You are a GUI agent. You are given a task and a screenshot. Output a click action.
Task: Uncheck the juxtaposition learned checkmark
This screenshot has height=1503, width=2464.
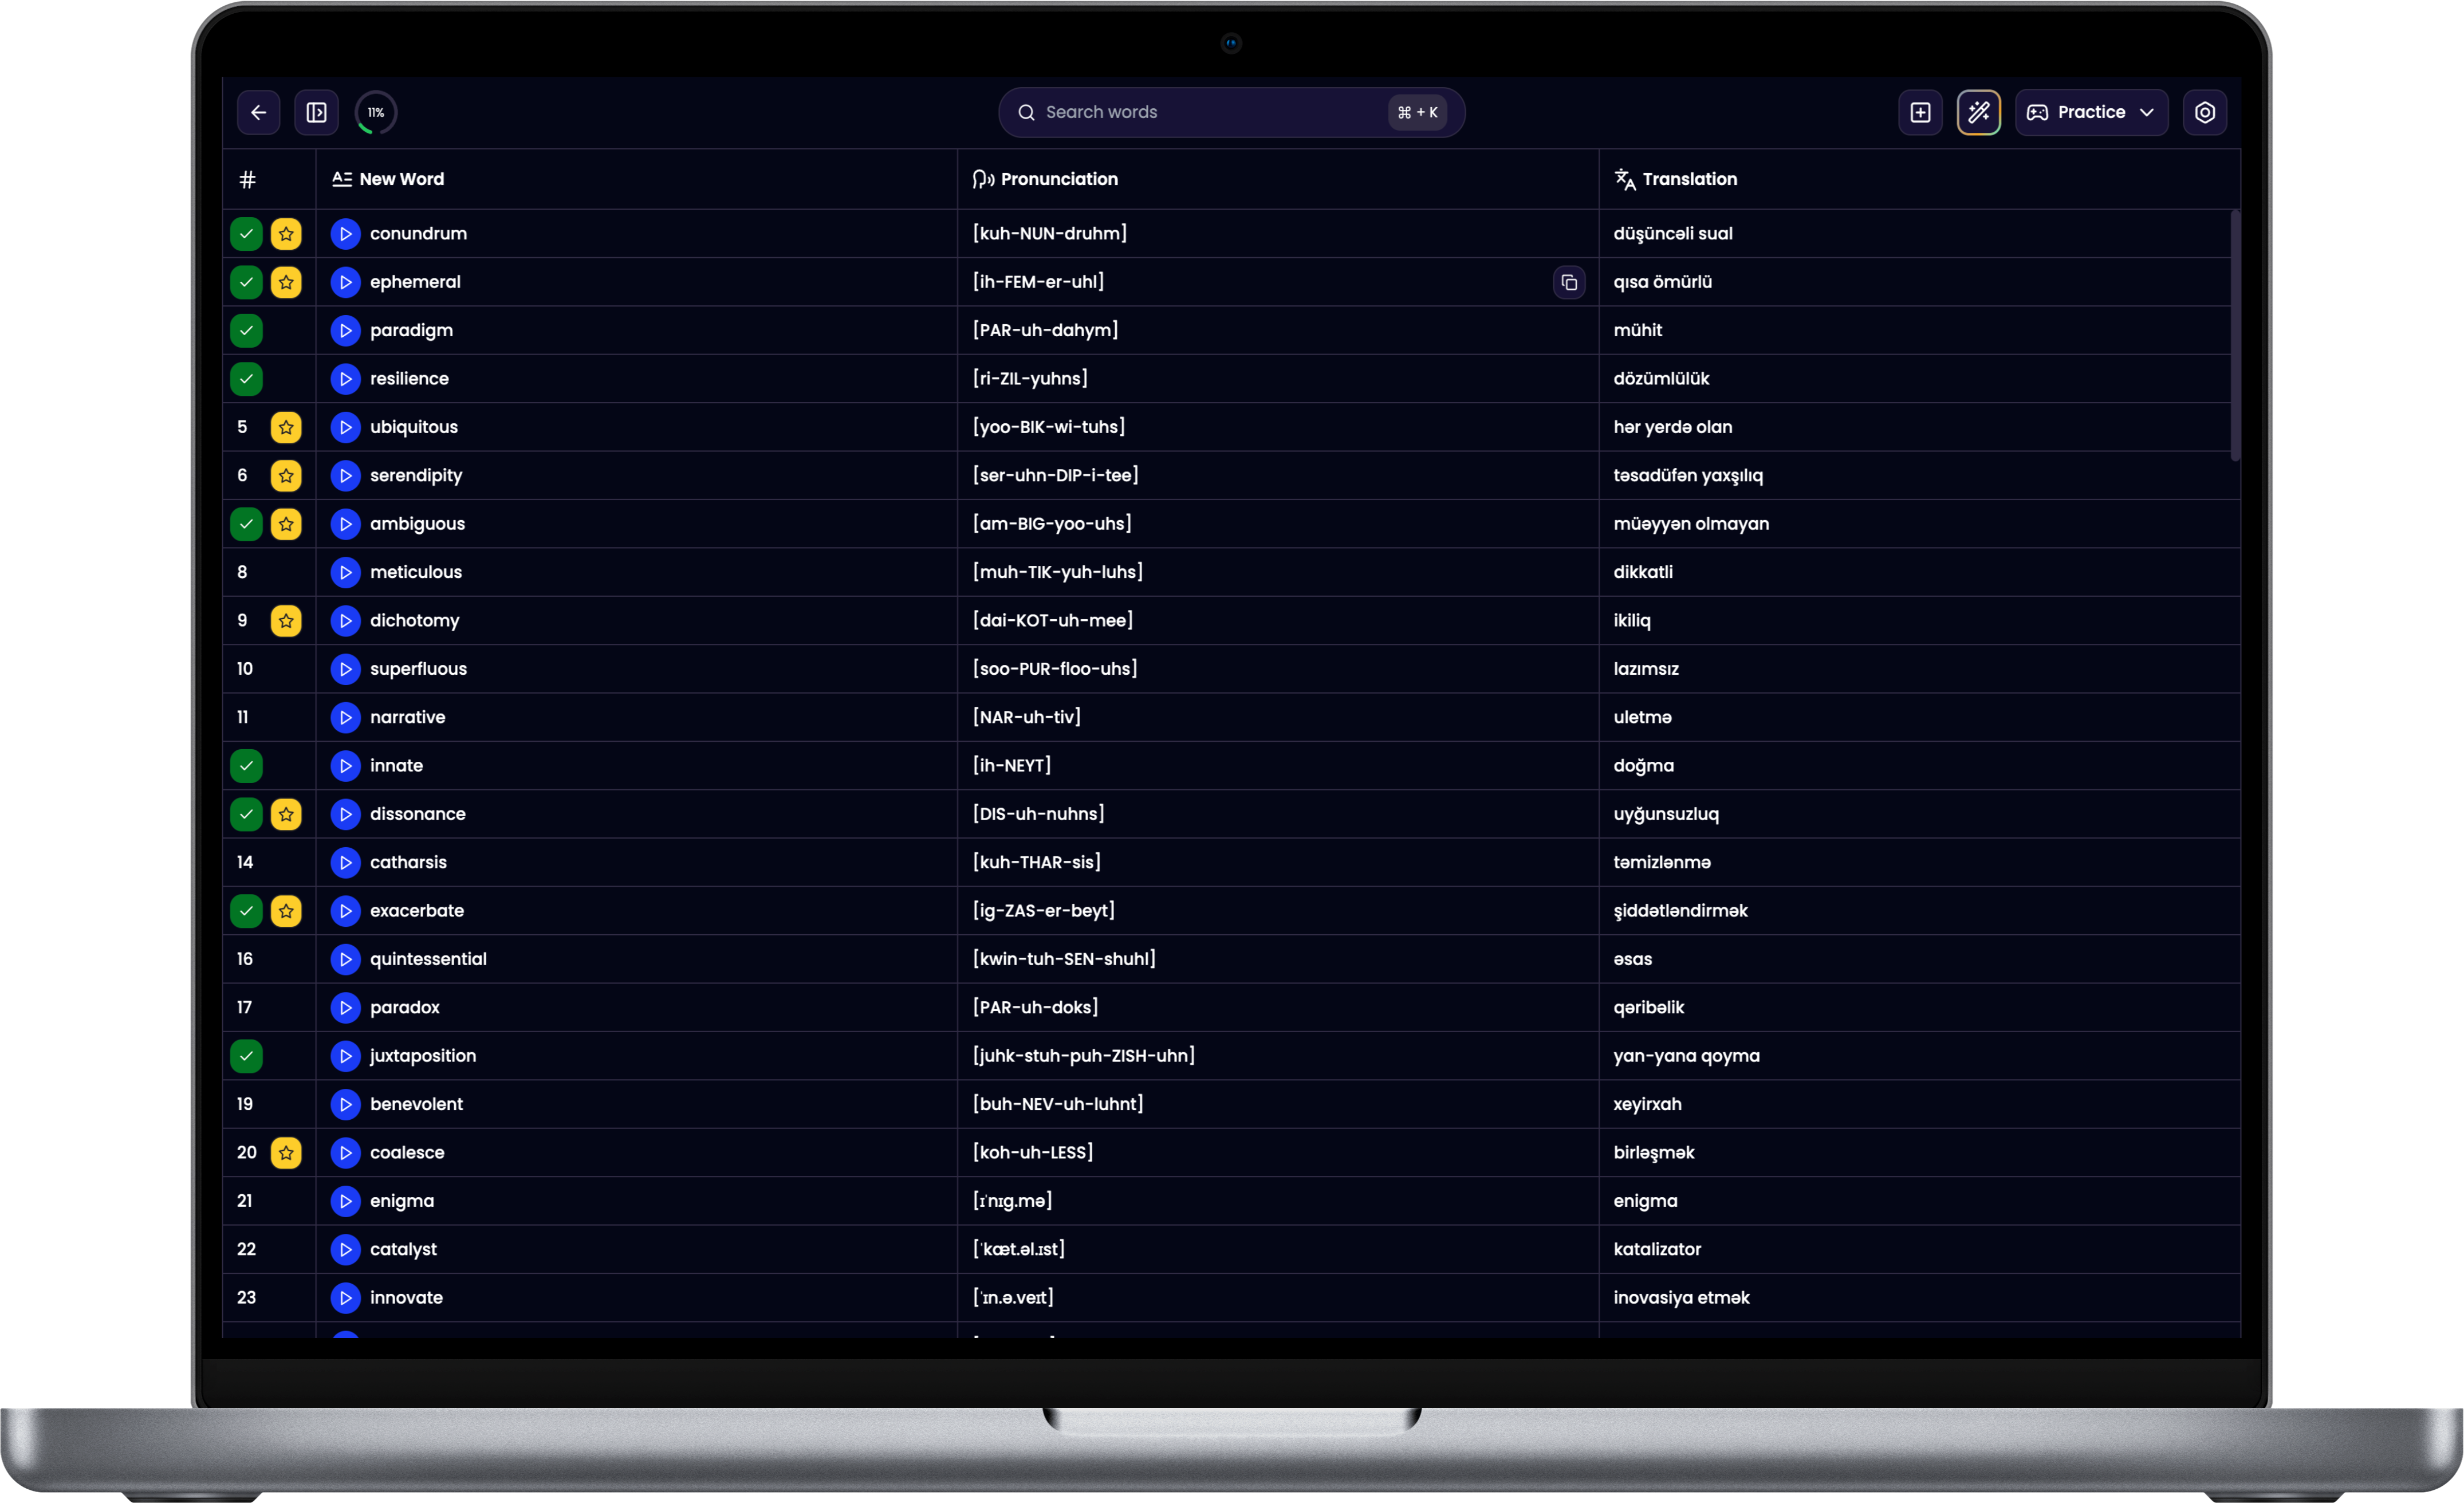tap(246, 1056)
